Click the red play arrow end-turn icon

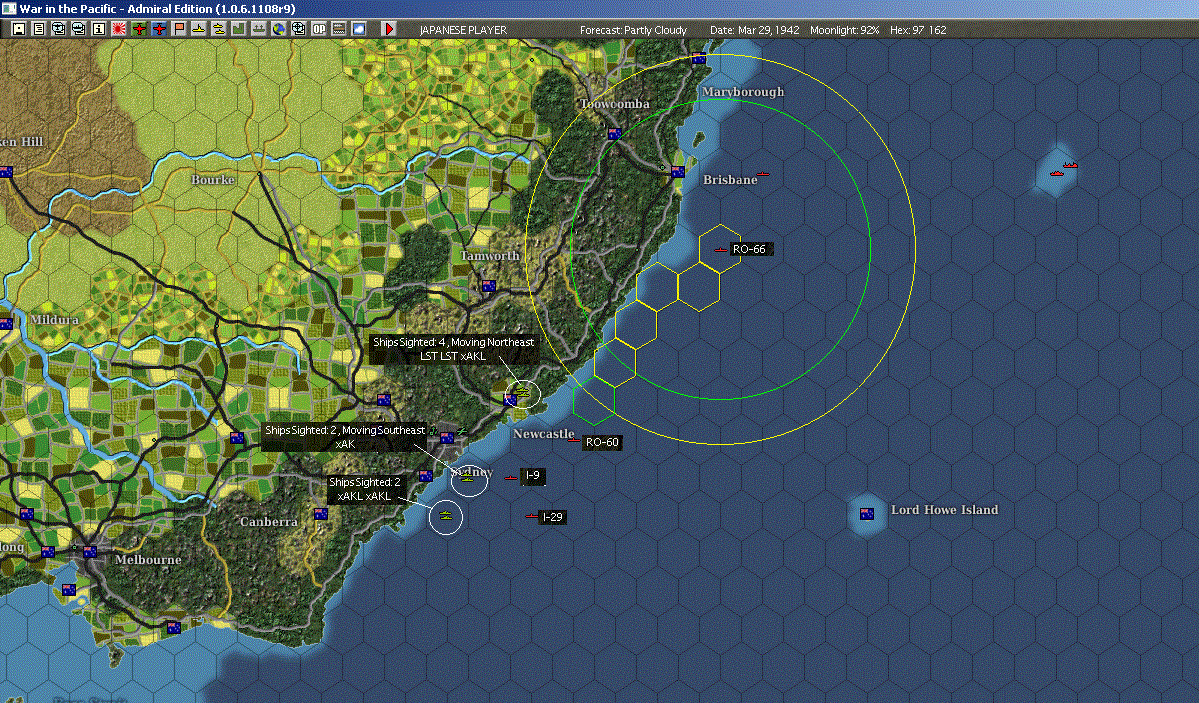click(388, 29)
